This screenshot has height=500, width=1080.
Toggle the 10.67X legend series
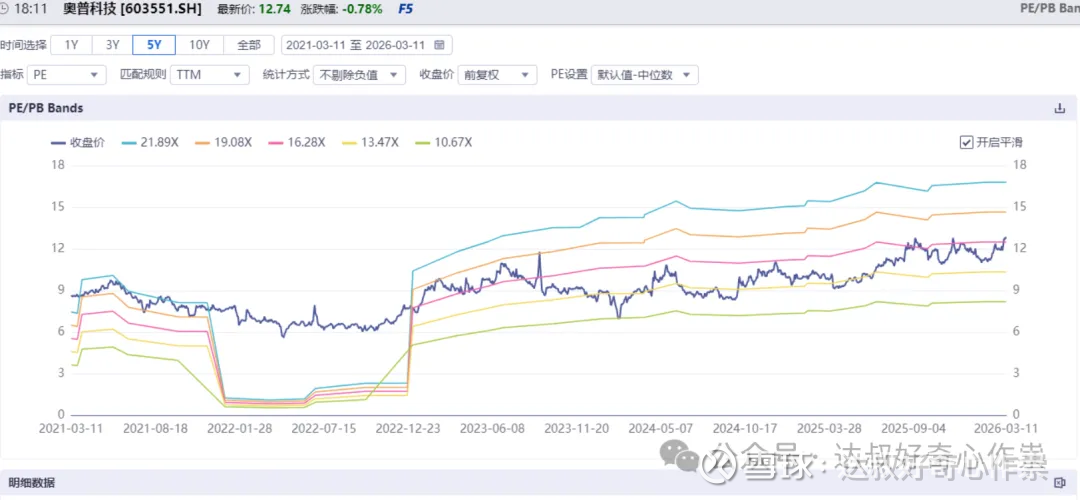pyautogui.click(x=444, y=143)
